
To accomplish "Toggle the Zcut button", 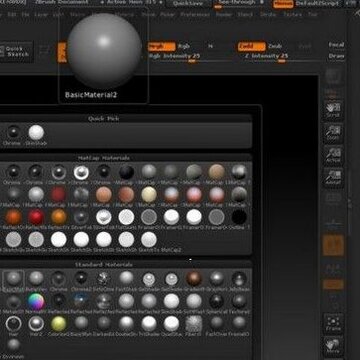I will click(x=305, y=46).
